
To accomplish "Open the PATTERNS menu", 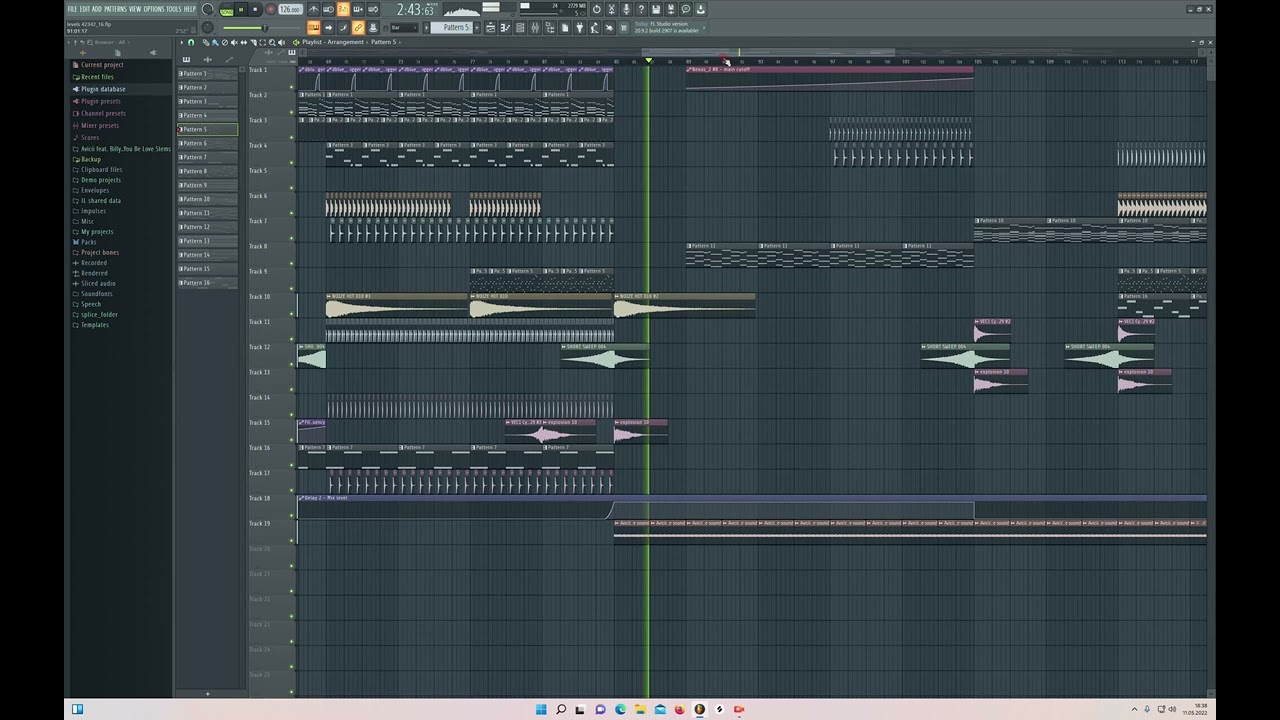I will (x=116, y=9).
